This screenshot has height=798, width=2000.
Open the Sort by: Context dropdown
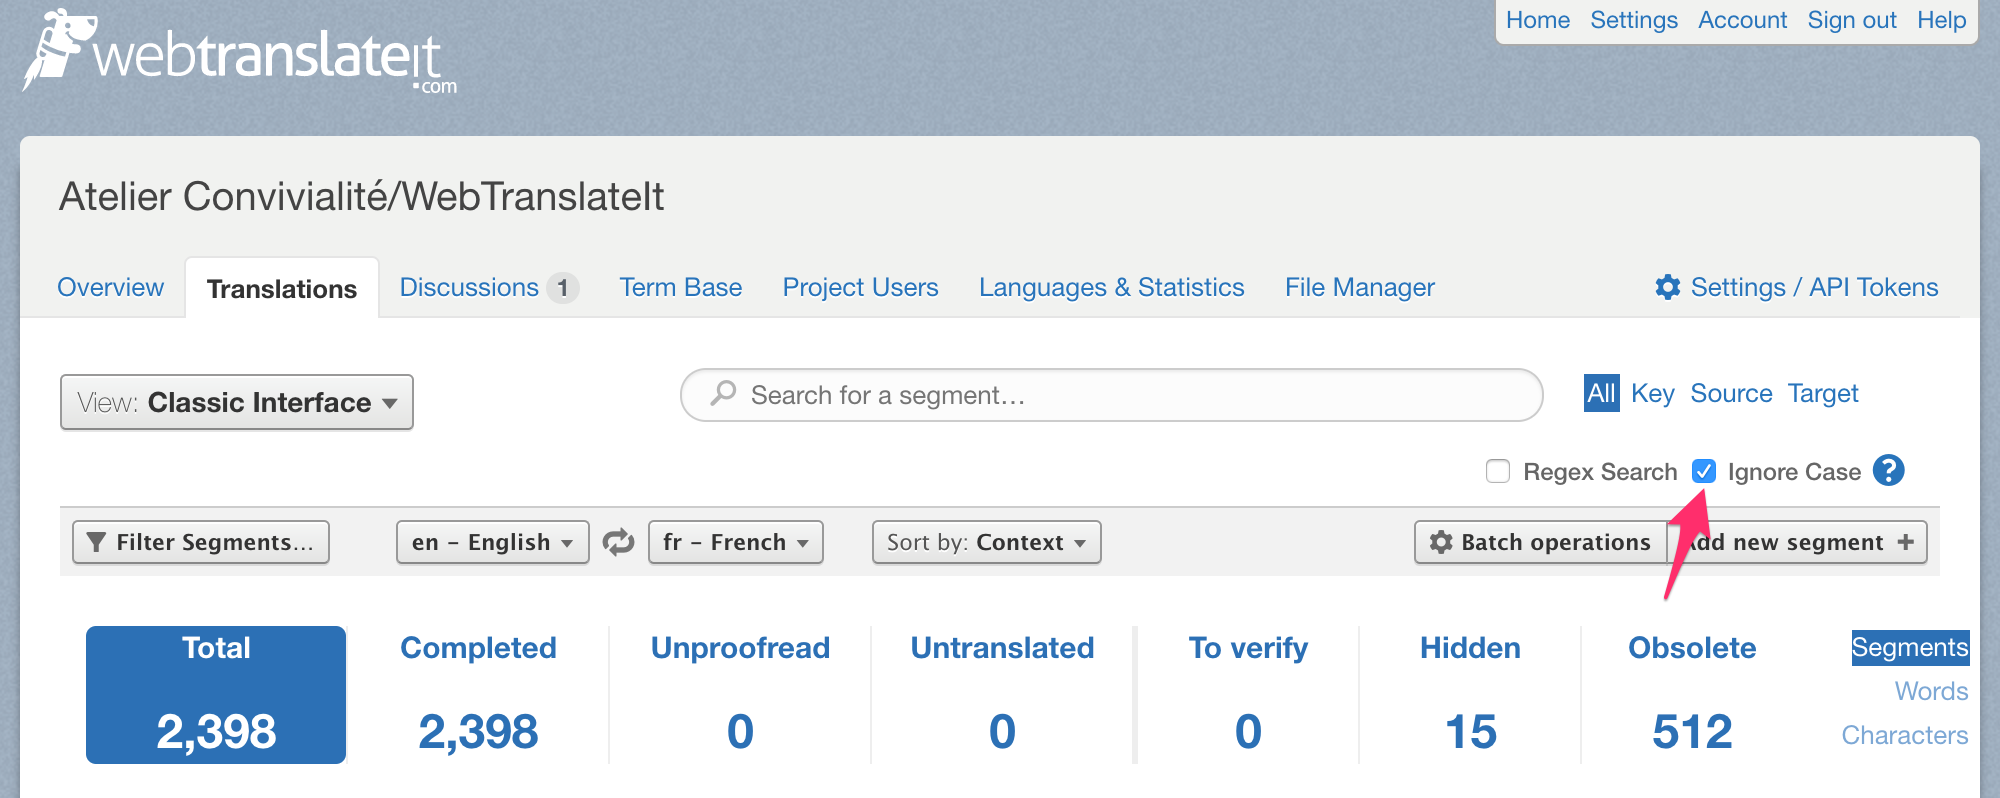987,542
